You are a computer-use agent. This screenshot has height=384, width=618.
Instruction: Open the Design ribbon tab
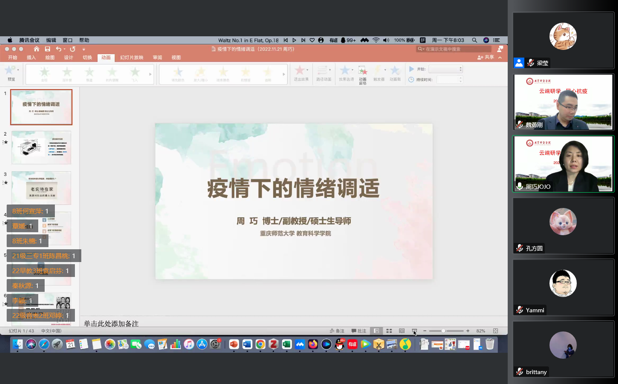pos(69,58)
